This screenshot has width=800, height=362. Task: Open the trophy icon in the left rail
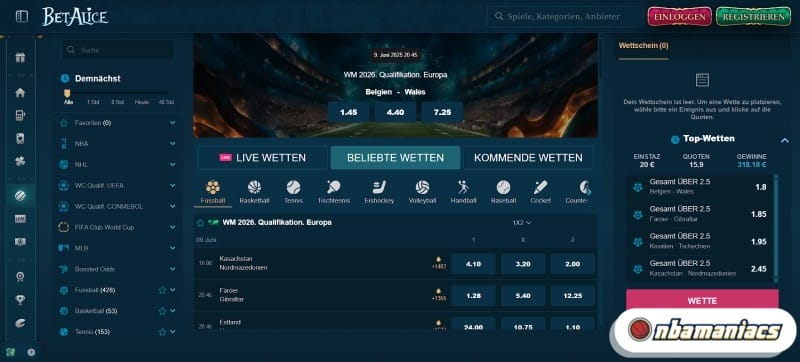(x=20, y=300)
